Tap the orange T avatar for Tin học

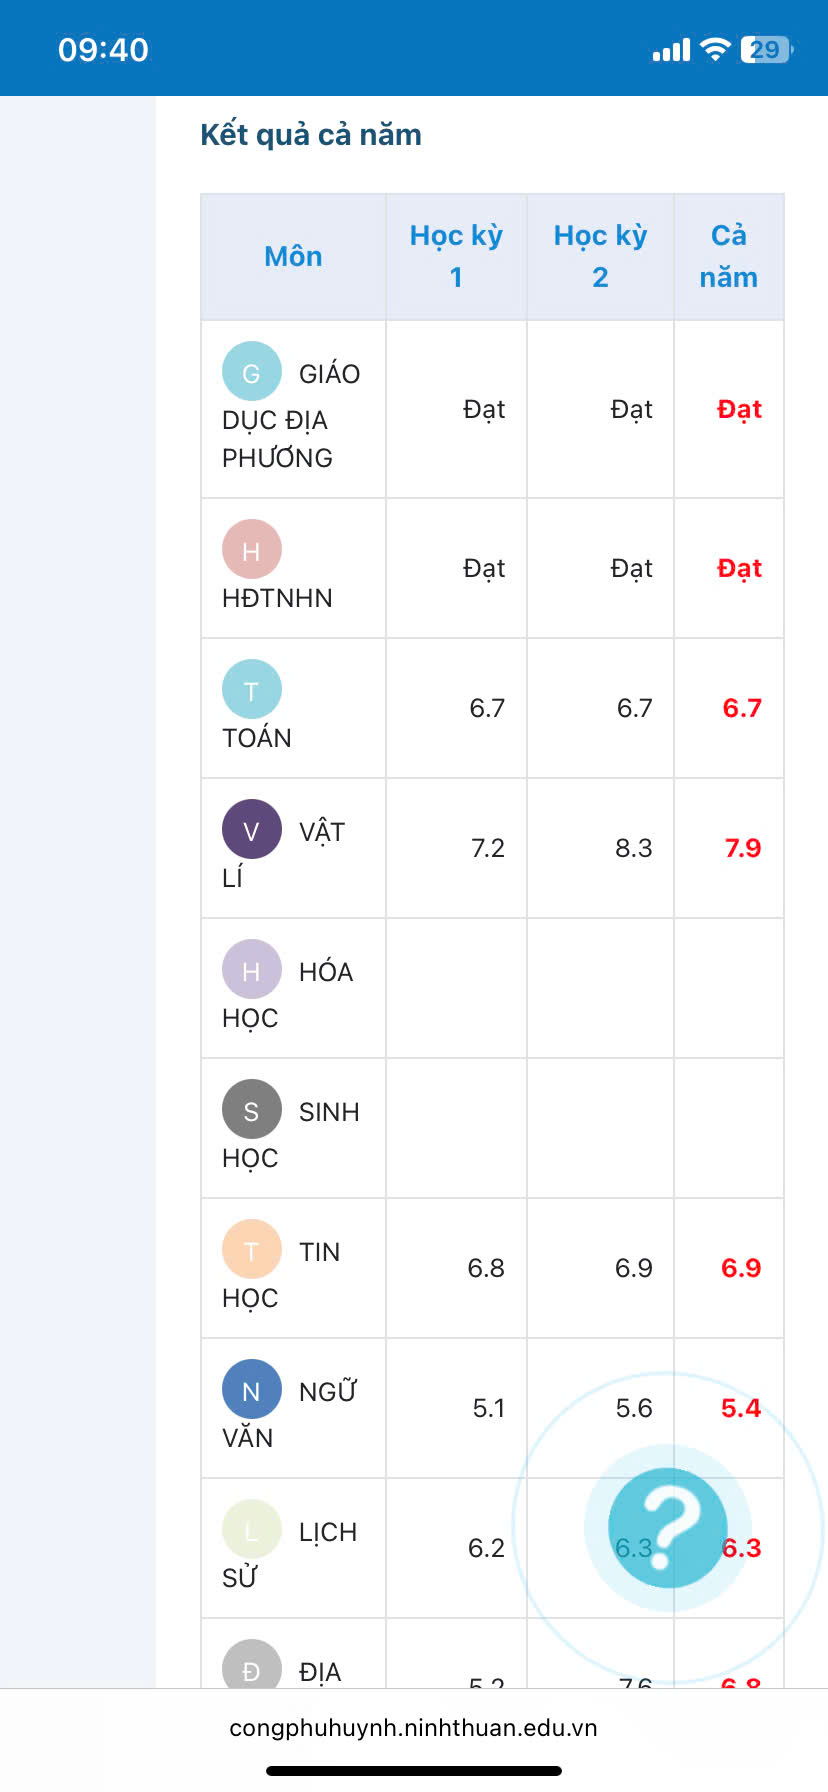(252, 1249)
